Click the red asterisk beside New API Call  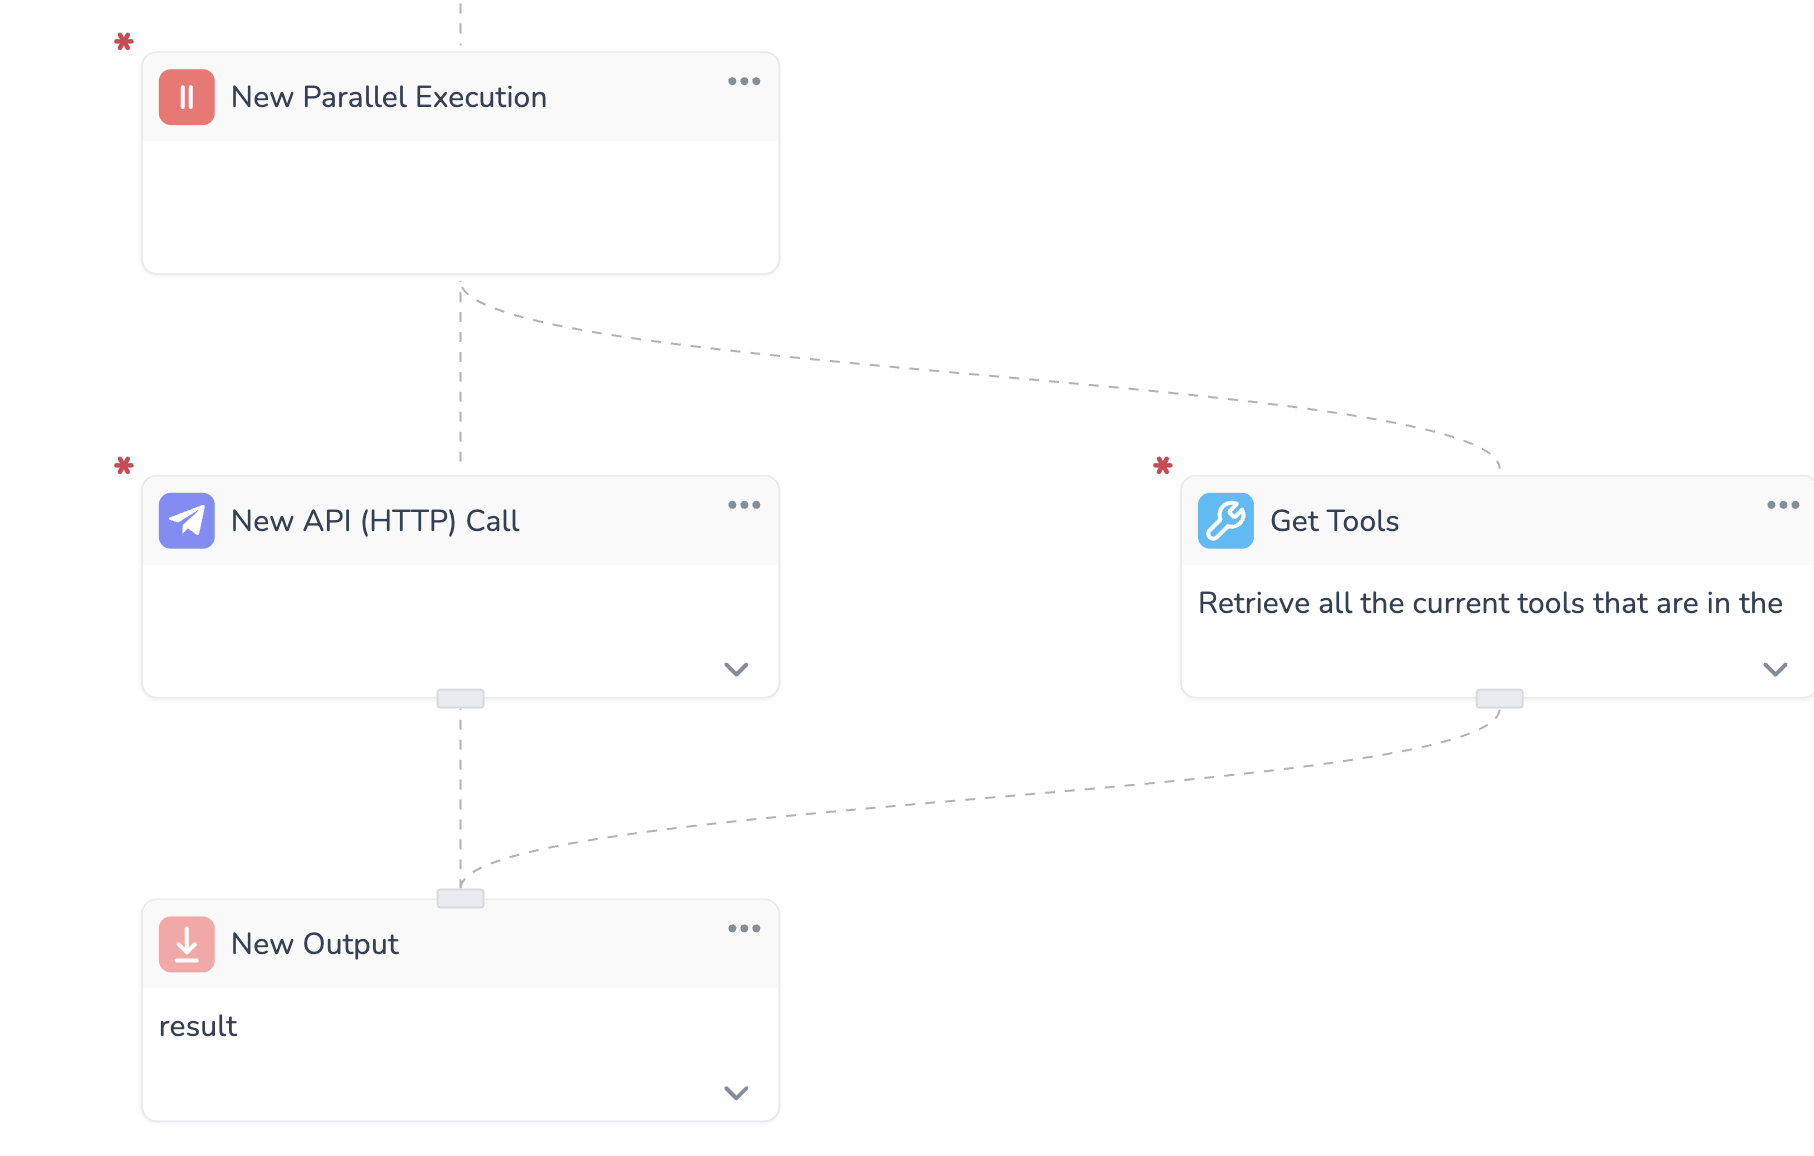pos(124,466)
